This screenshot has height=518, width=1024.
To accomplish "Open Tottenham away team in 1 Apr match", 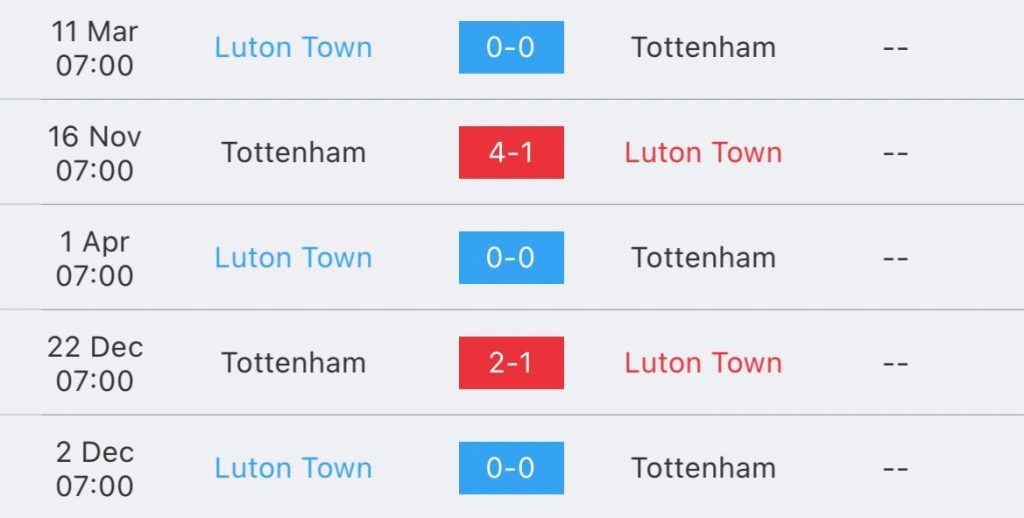I will 703,257.
